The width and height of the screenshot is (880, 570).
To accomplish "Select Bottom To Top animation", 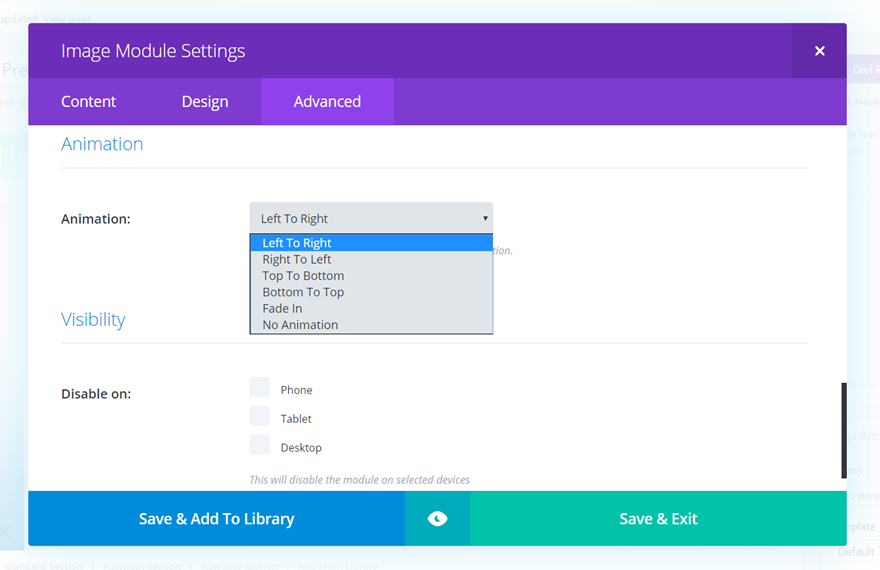I will (303, 292).
